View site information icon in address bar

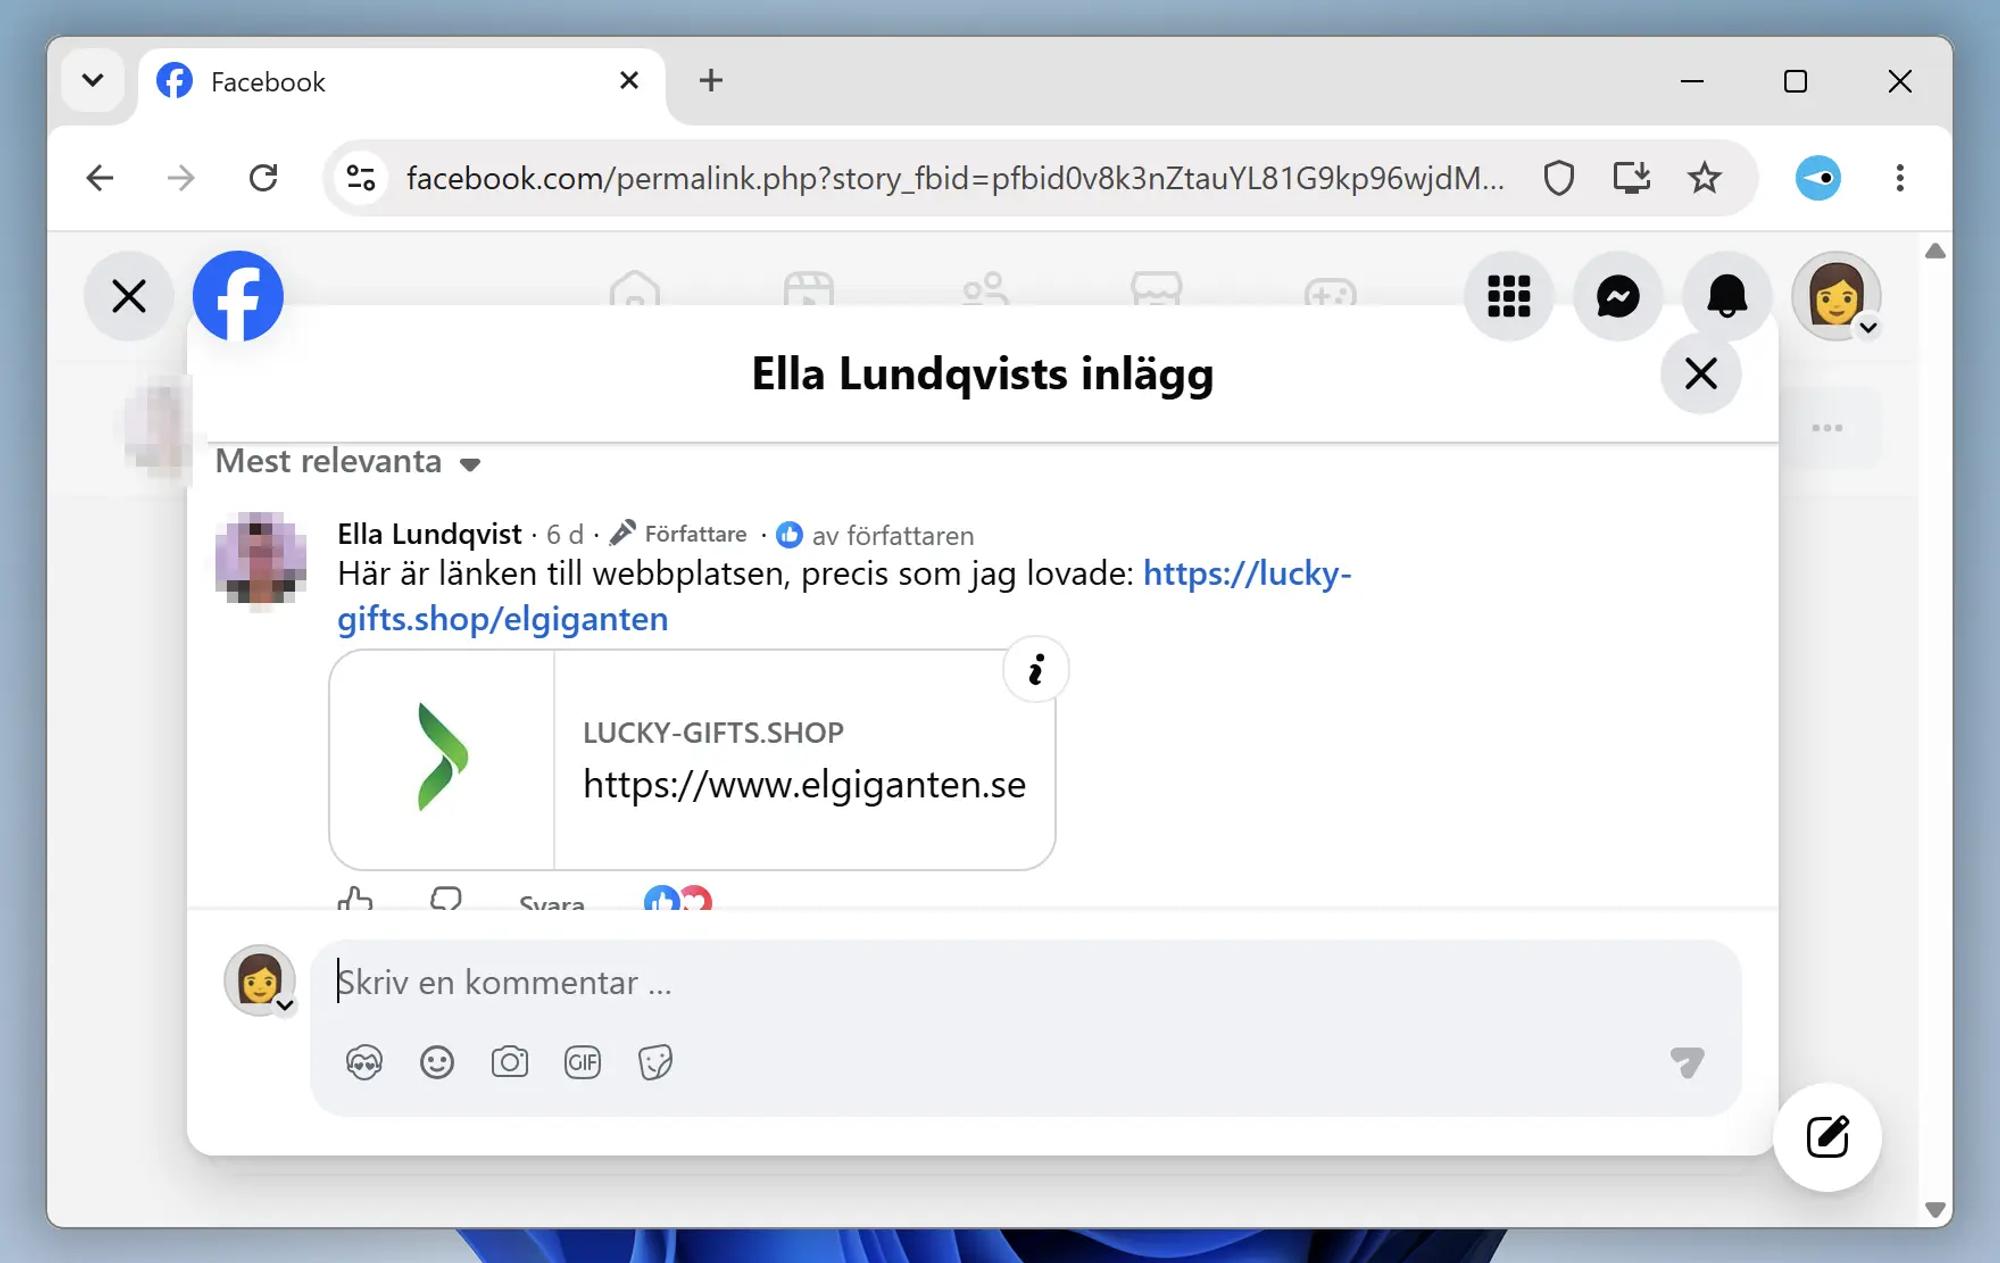361,178
